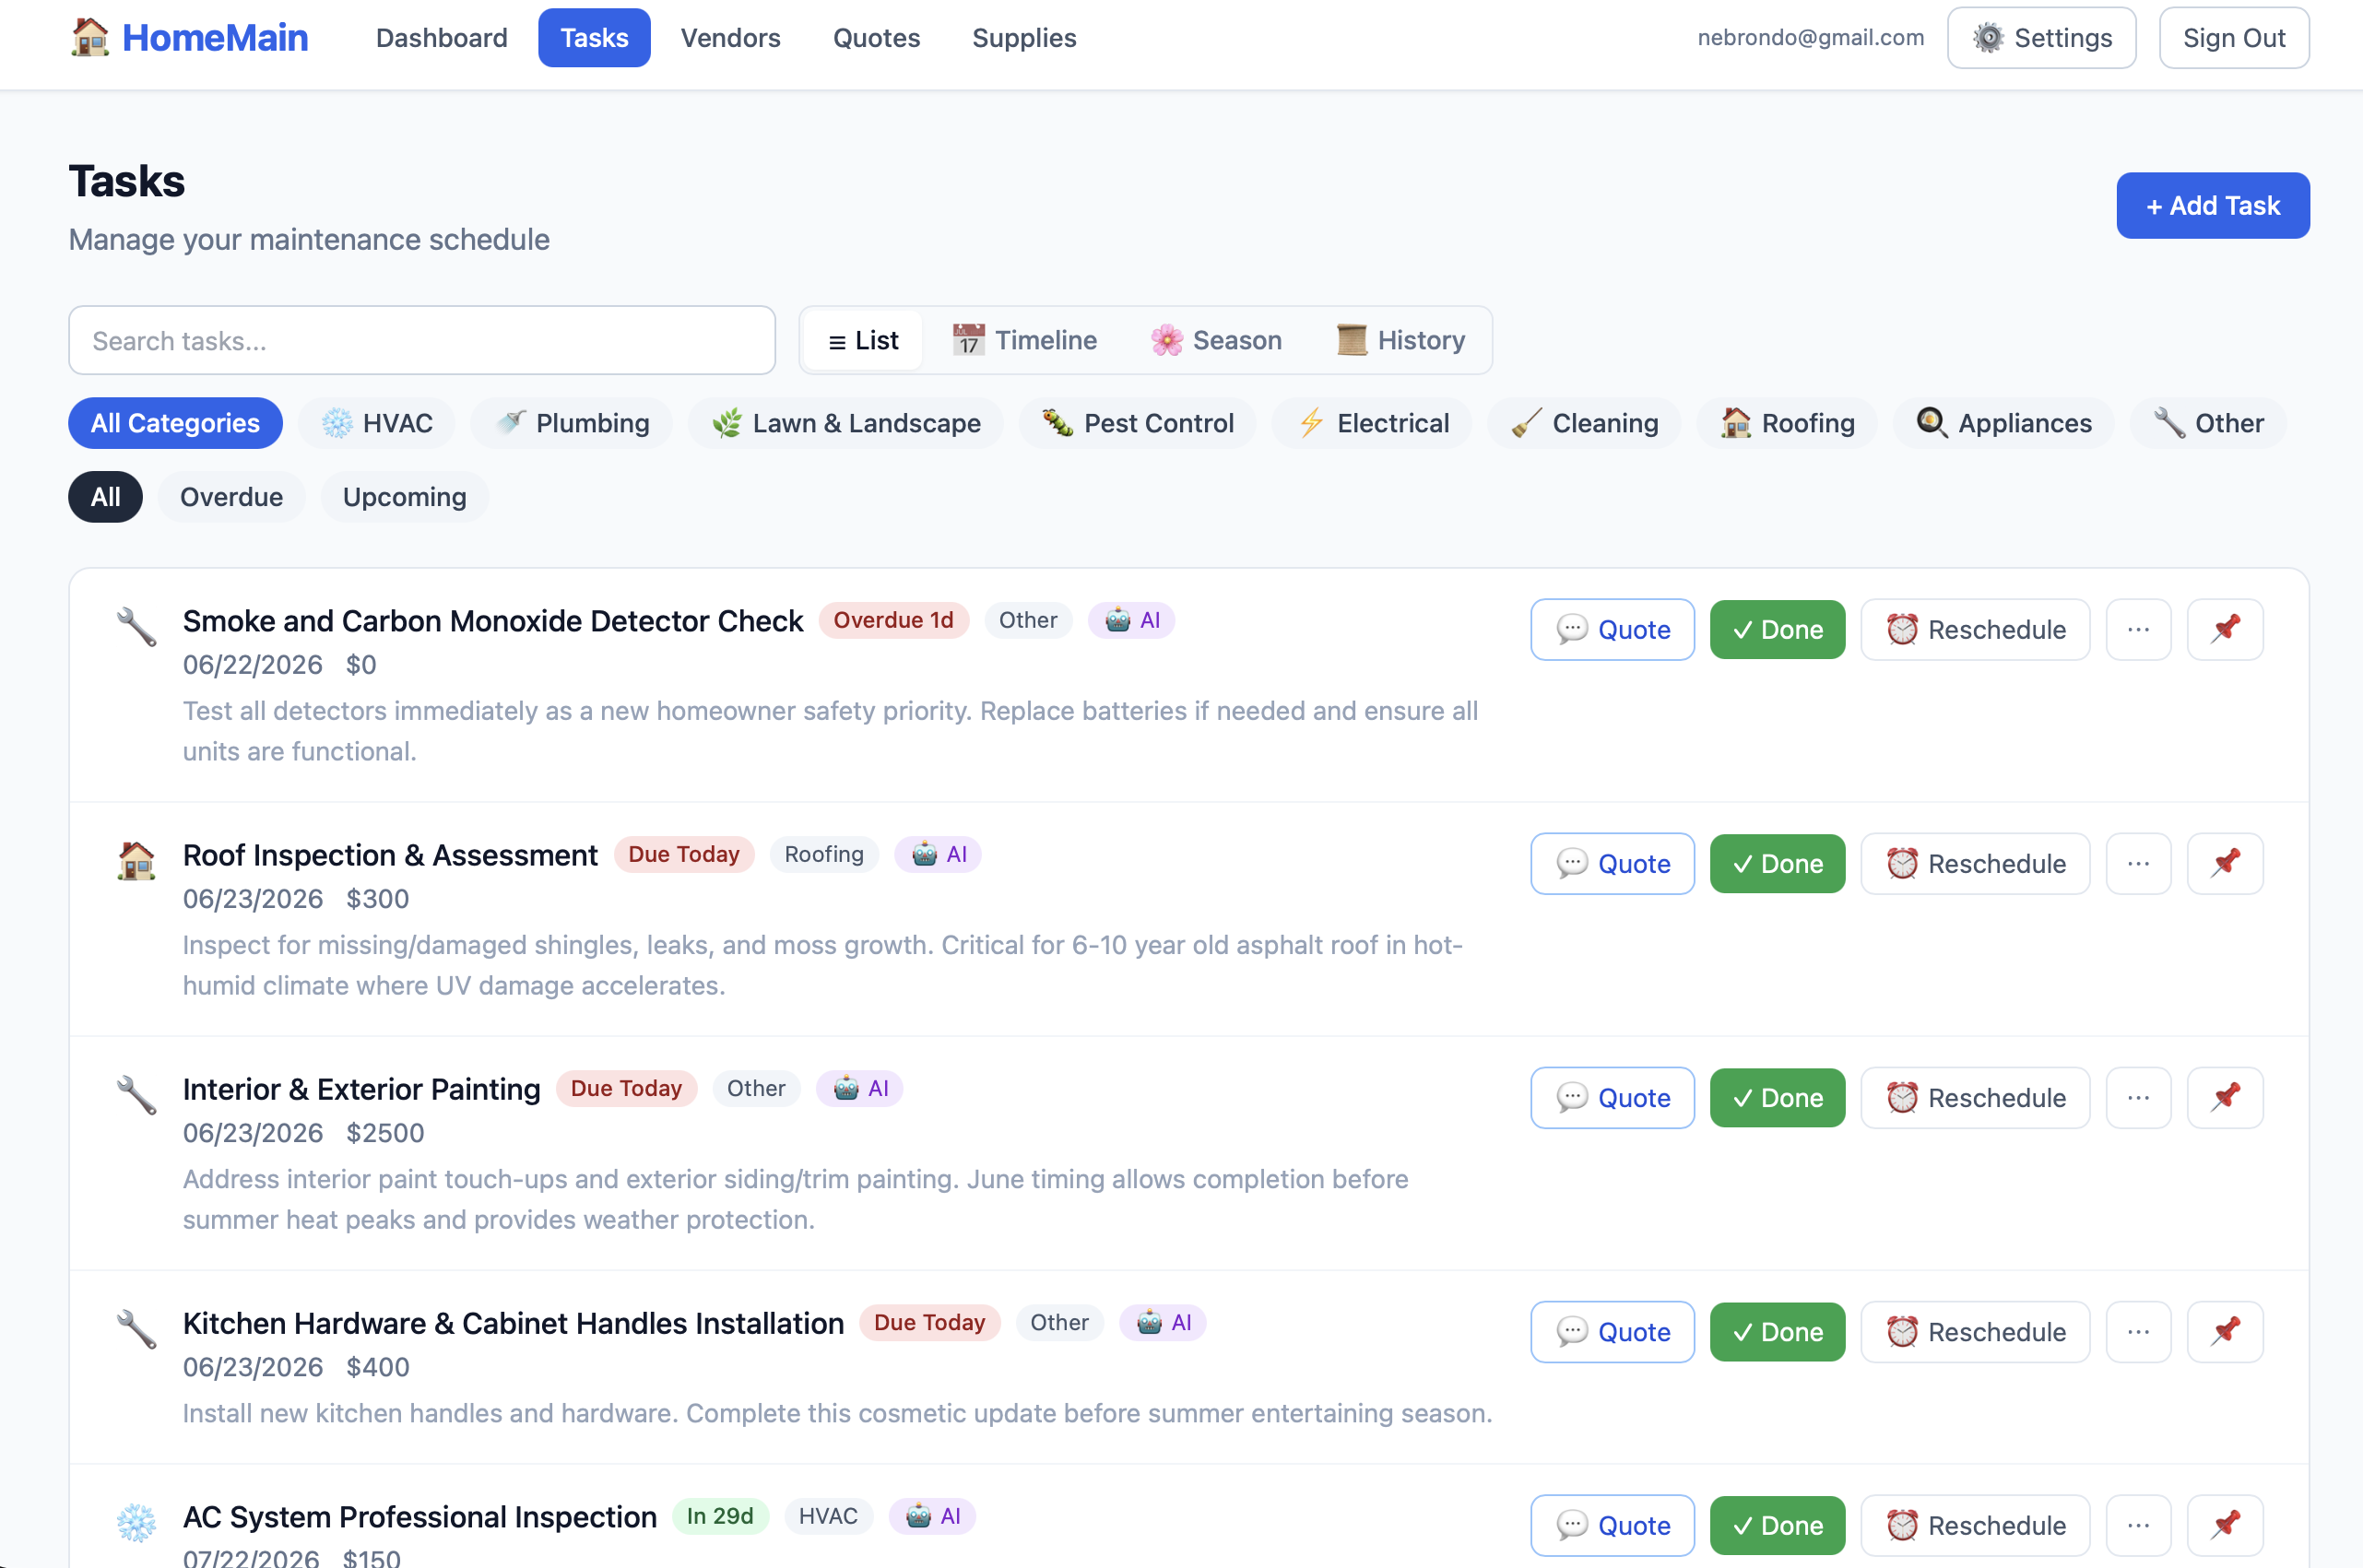Mark Roof Inspection & Assessment as Done
Image resolution: width=2363 pixels, height=1568 pixels.
(x=1777, y=863)
